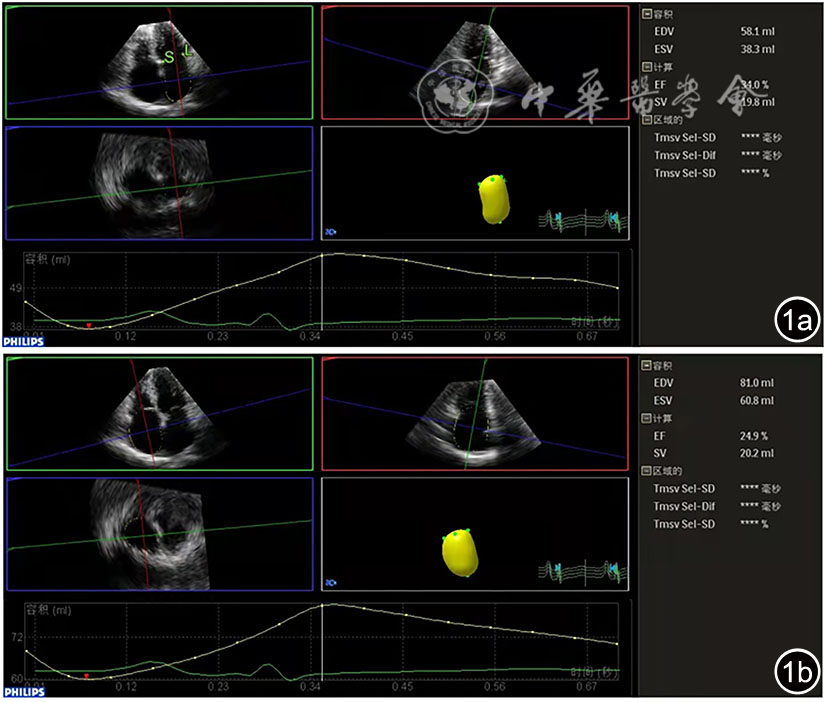
Task: Collapse the 计算 section in bottom results panel
Action: click(645, 418)
